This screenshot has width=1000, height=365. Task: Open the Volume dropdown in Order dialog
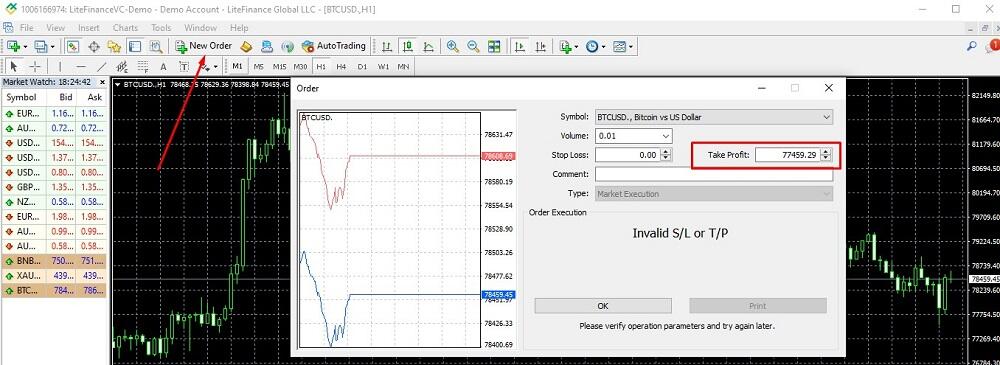(x=666, y=136)
